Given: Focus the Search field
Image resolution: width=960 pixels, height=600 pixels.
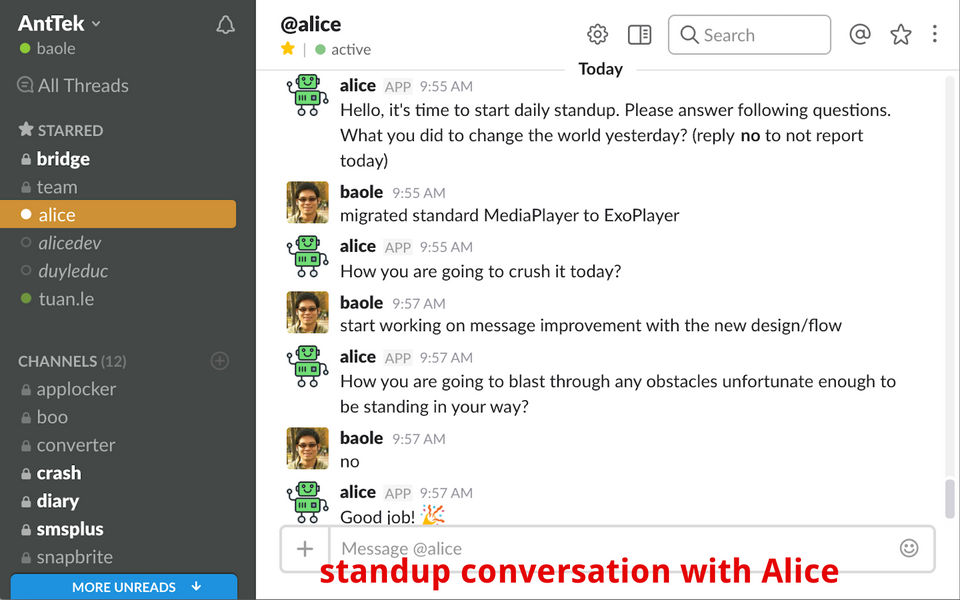Looking at the screenshot, I should [749, 35].
